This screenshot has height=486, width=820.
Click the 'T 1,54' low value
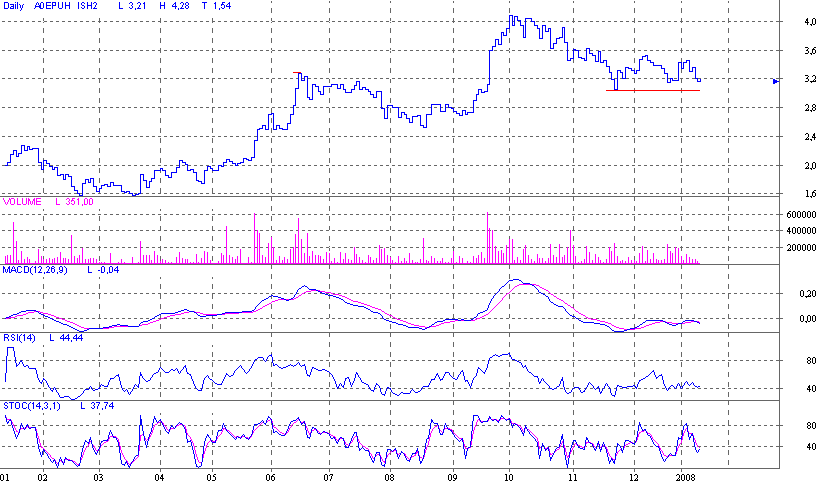pos(217,6)
